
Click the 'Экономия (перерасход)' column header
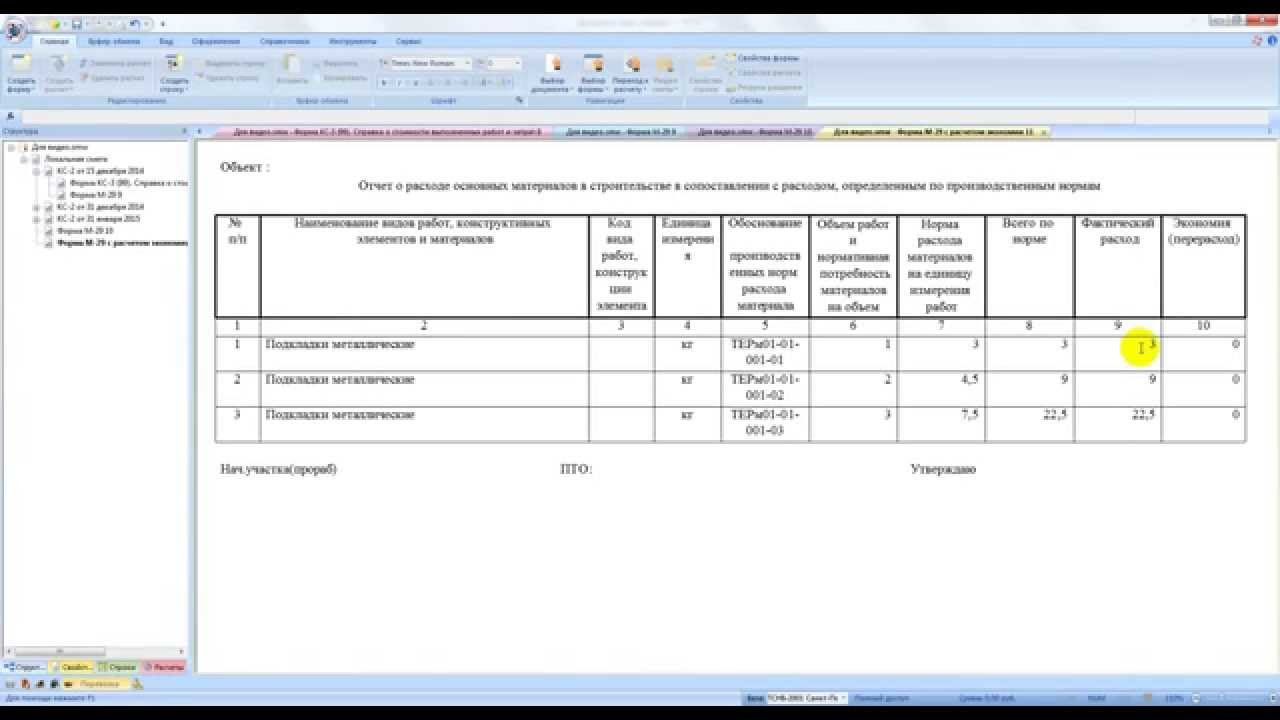tap(1203, 265)
